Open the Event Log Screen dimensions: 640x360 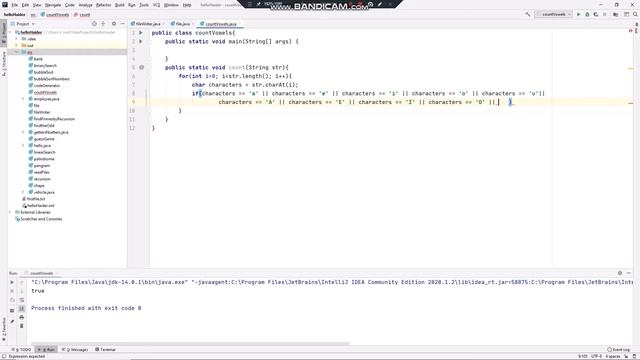(618, 350)
